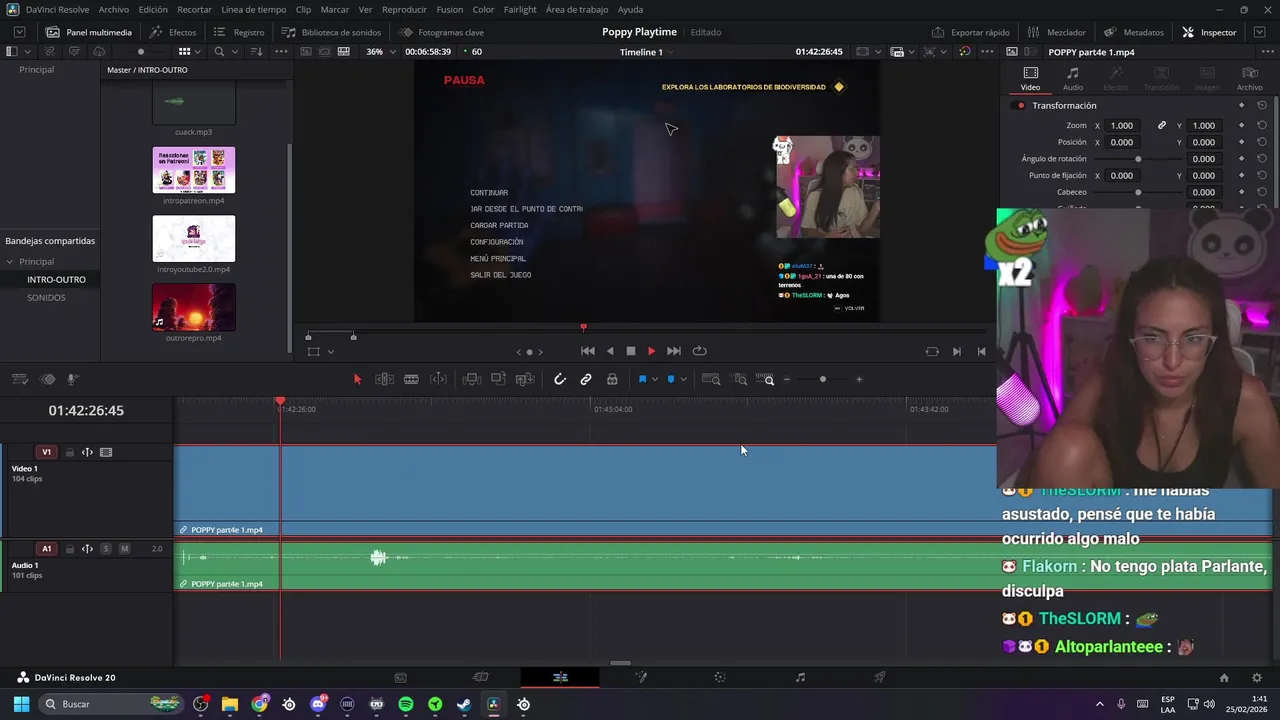Open the Mezclador panel
Screen dimensions: 1280x720
[1056, 32]
